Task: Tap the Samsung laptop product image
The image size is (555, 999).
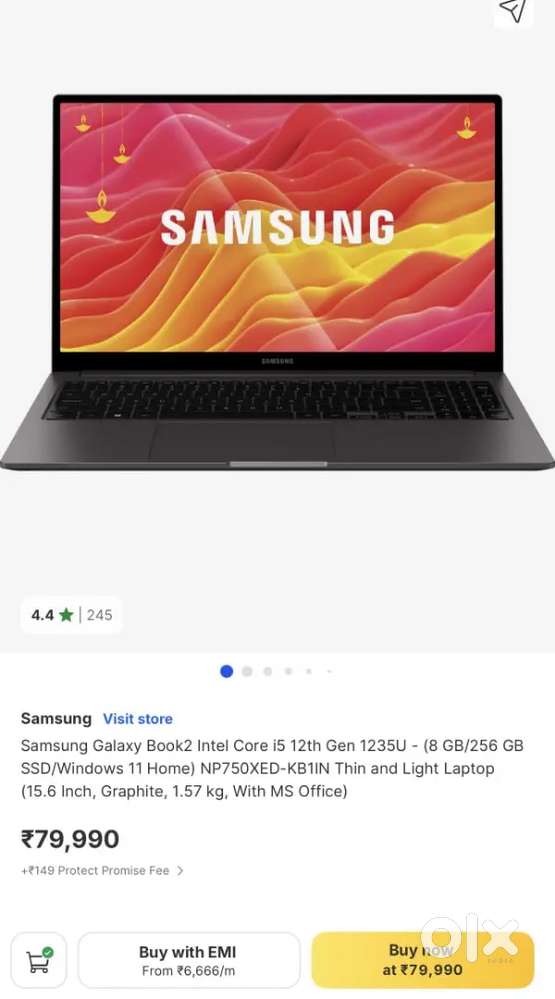Action: pos(277,282)
